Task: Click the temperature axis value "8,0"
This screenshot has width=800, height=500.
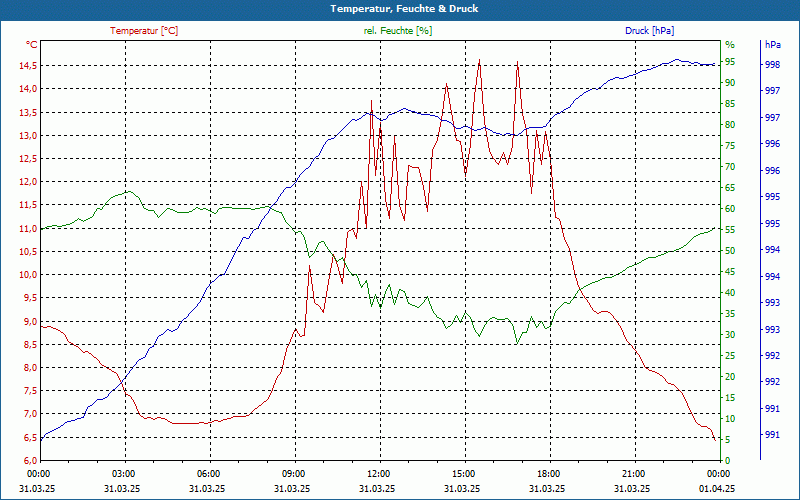Action: click(30, 368)
